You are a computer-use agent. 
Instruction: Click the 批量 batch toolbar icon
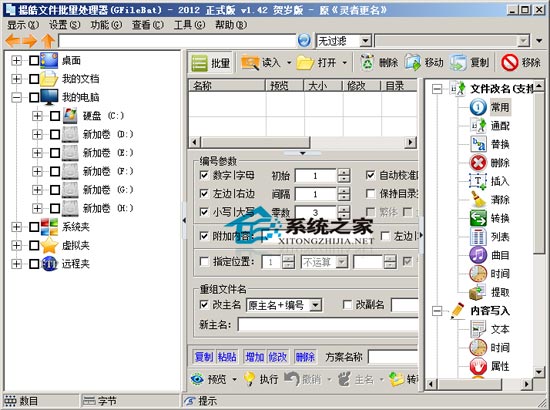point(200,63)
